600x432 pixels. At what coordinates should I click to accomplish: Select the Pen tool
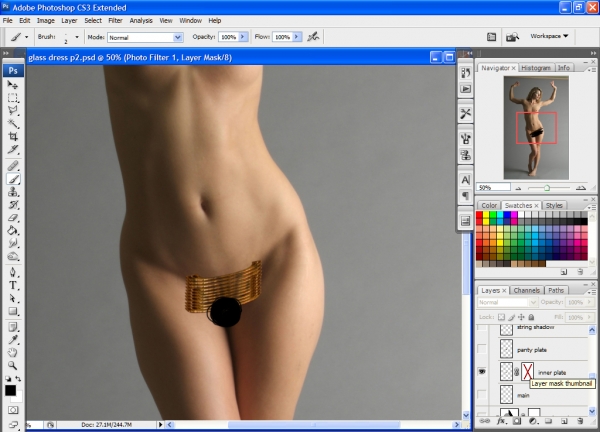13,272
